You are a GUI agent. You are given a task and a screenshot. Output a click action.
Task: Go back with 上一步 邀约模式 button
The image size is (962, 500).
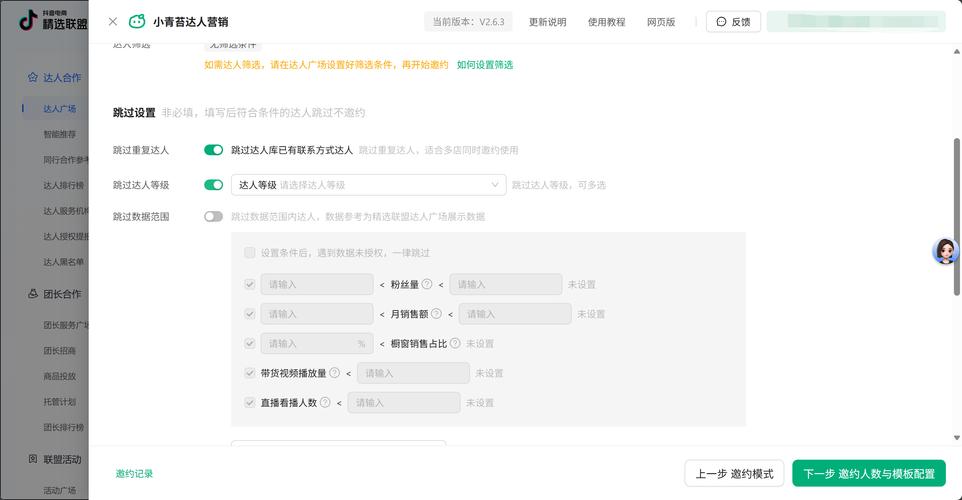734,474
